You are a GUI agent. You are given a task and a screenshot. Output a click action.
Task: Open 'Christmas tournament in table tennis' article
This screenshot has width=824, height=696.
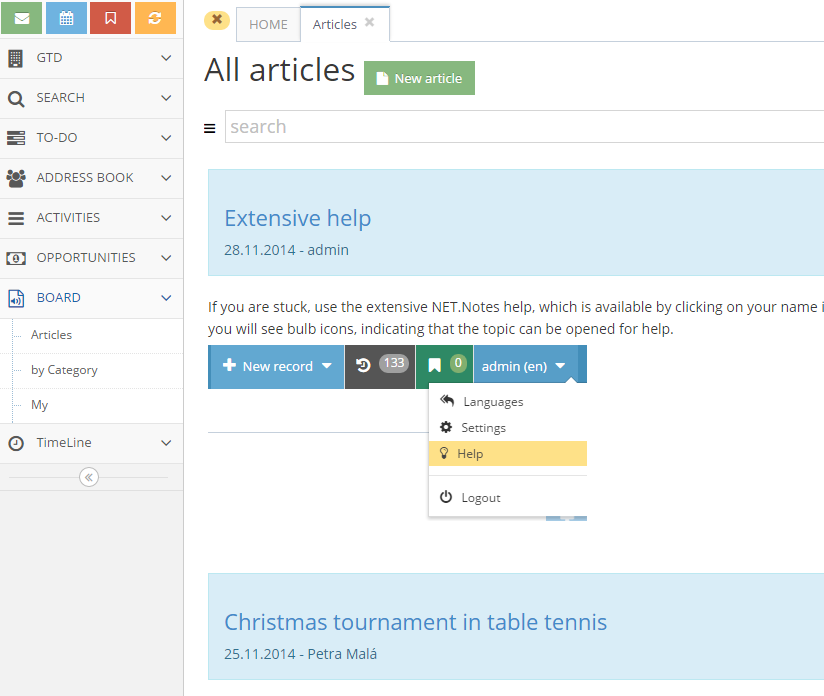pyautogui.click(x=415, y=622)
